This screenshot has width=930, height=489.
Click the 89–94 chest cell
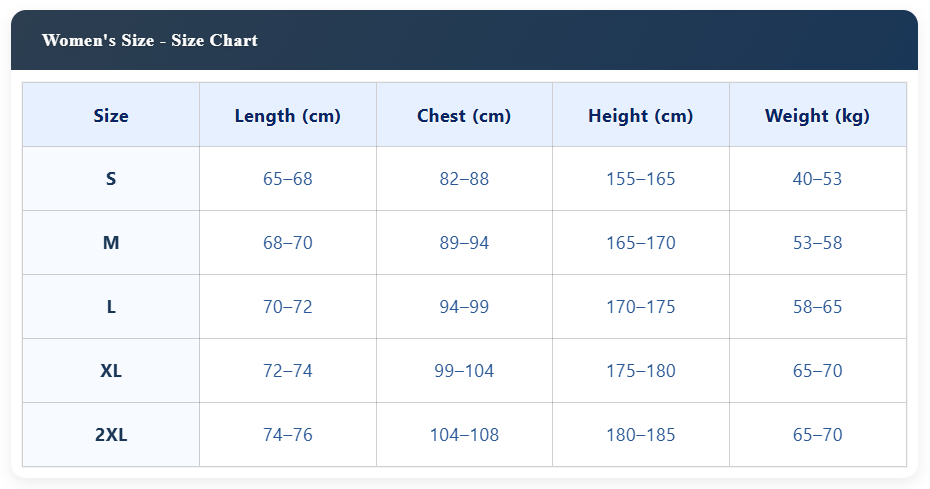click(x=464, y=243)
